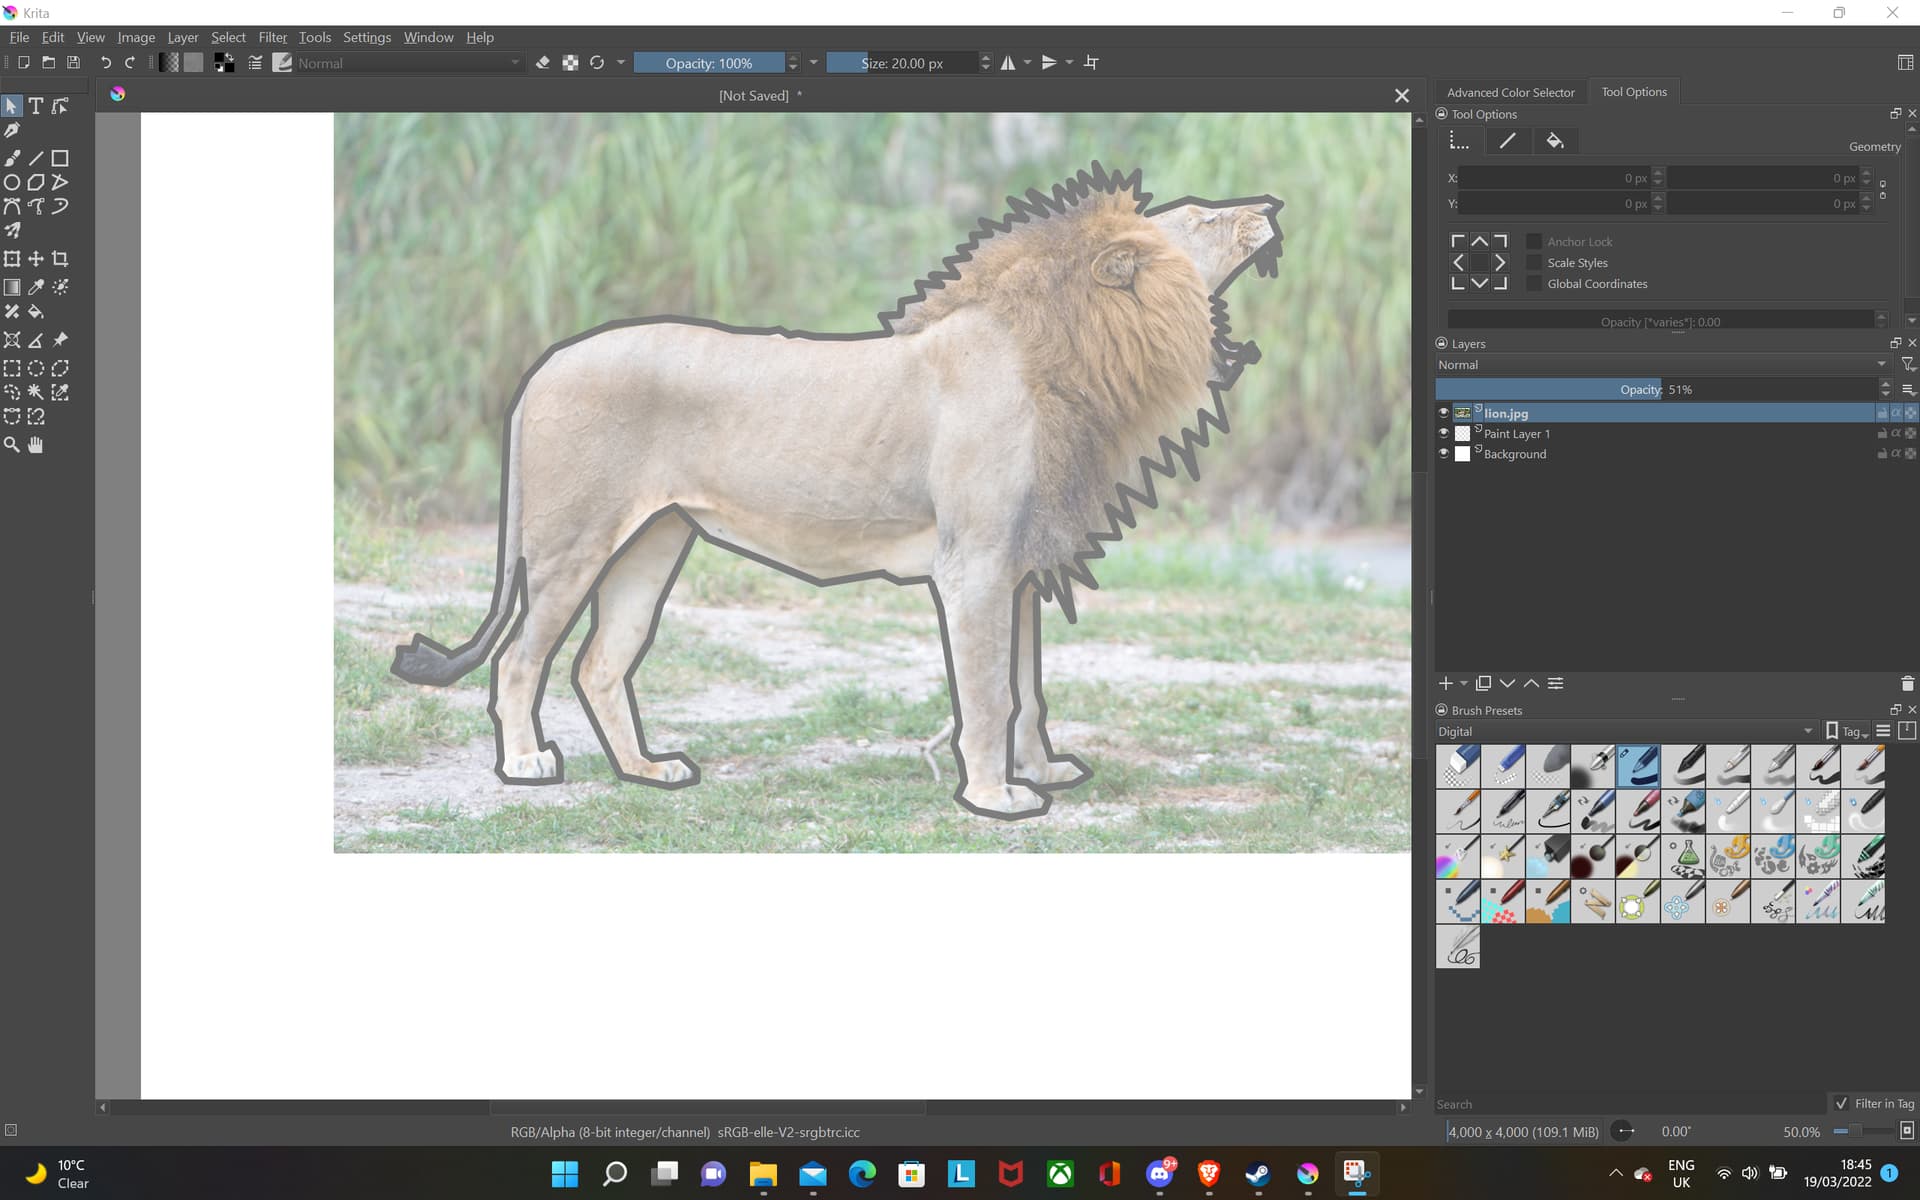Screen dimensions: 1920x1200
Task: Pick a color with the Color Sampler tool
Action: click(36, 287)
